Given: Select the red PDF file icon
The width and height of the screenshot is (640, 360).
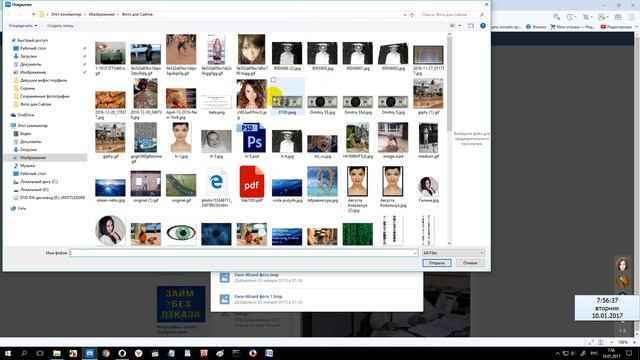Looking at the screenshot, I should coord(251,182).
